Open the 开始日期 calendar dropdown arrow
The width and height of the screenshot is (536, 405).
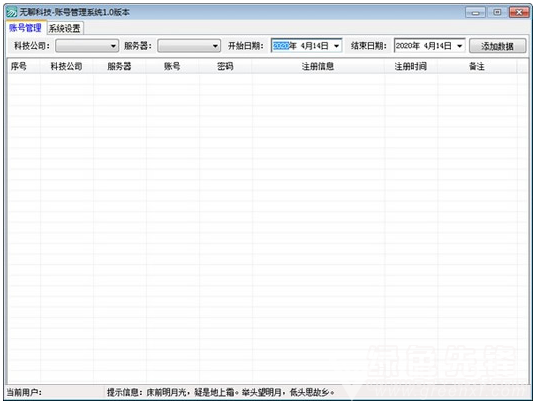point(336,46)
